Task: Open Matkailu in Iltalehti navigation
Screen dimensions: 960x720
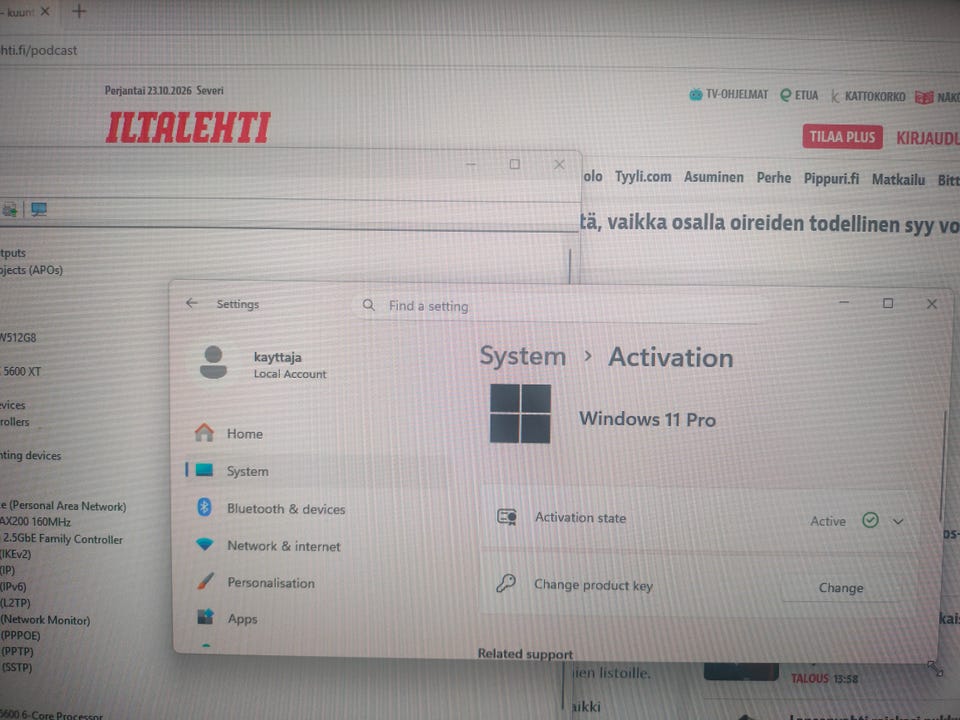Action: tap(898, 180)
